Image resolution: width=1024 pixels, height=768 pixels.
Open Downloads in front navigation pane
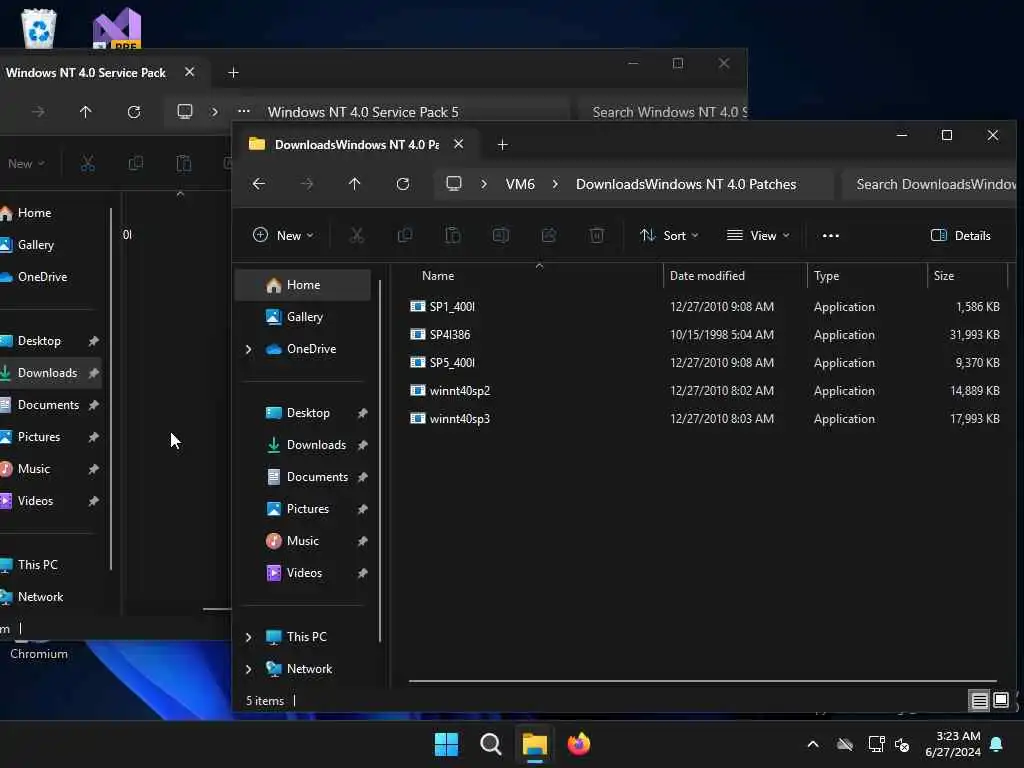pyautogui.click(x=316, y=445)
